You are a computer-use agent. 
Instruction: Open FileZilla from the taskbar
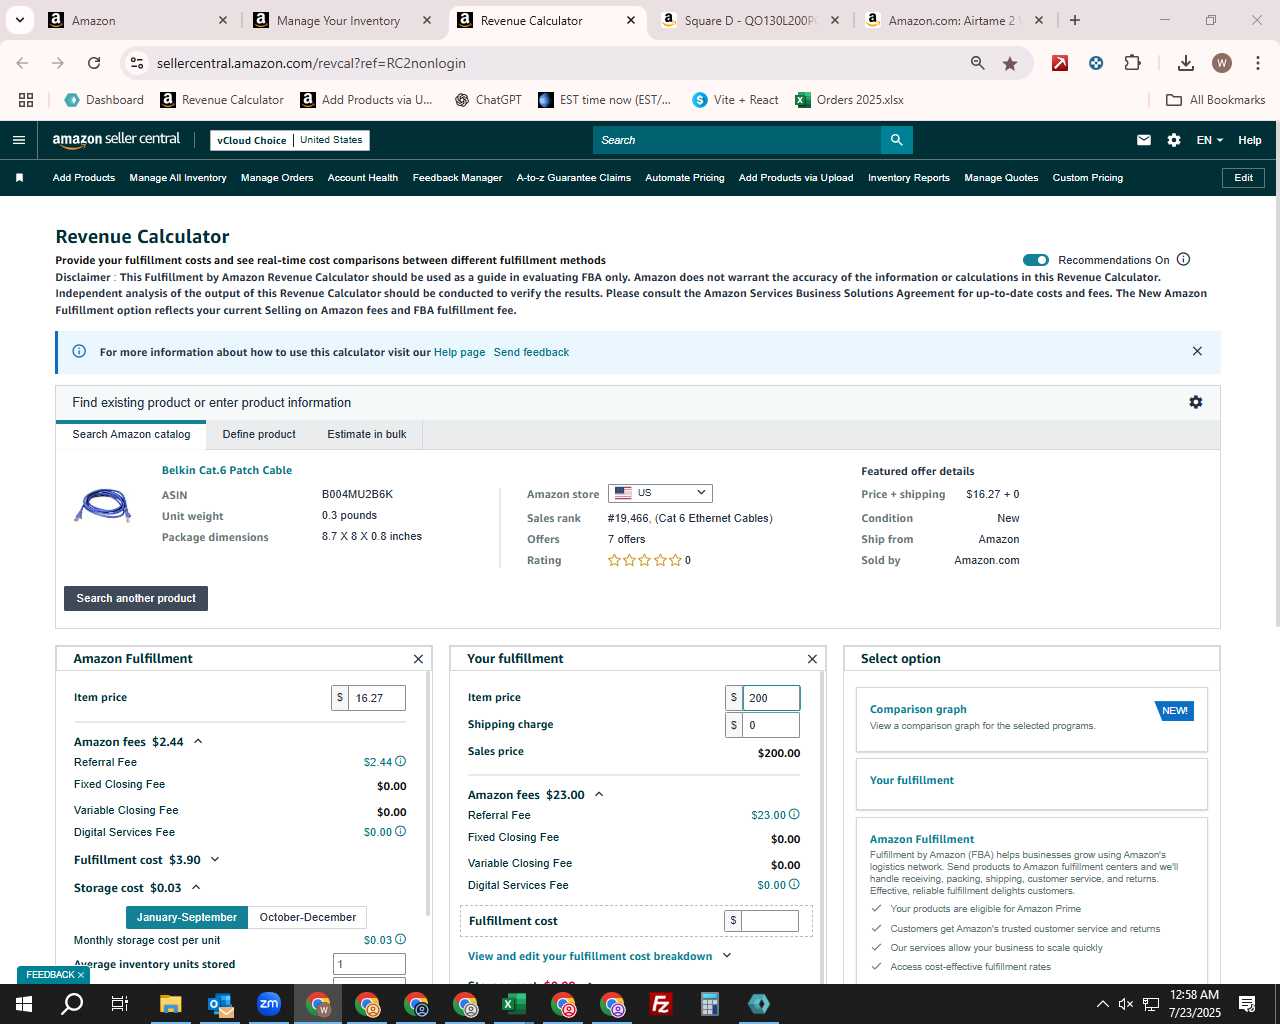pyautogui.click(x=661, y=1004)
